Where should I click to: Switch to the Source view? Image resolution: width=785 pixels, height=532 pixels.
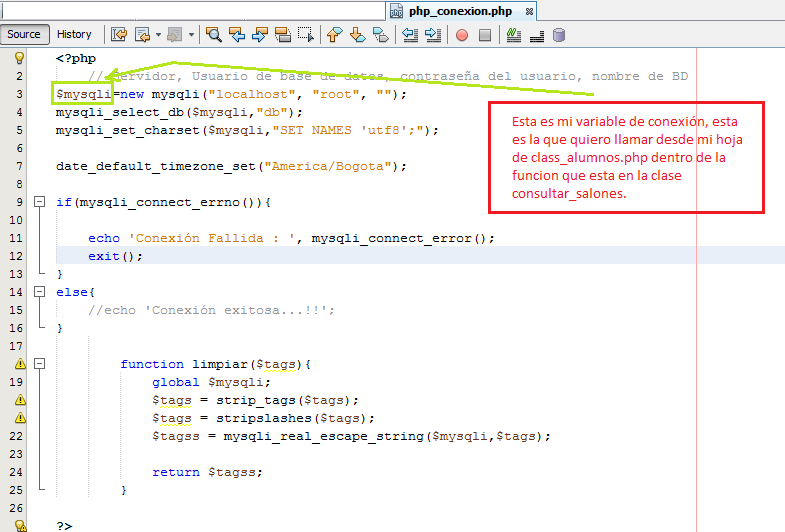(25, 35)
